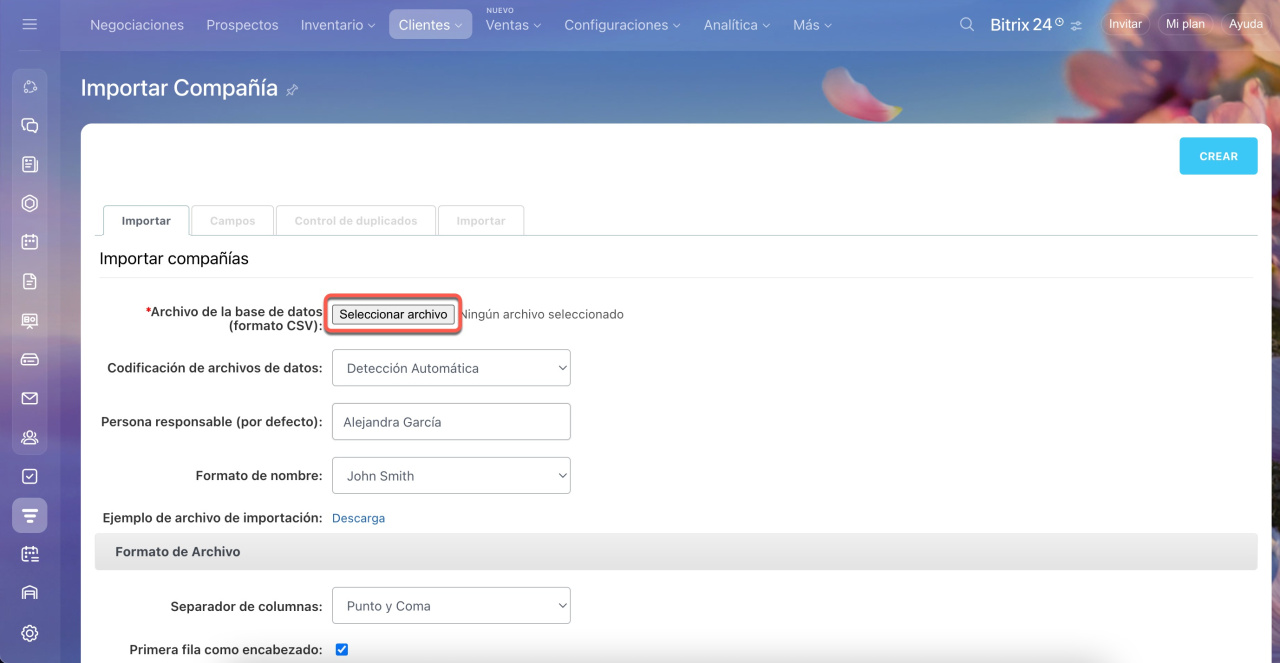Click the search magnifier icon in header

coord(966,24)
